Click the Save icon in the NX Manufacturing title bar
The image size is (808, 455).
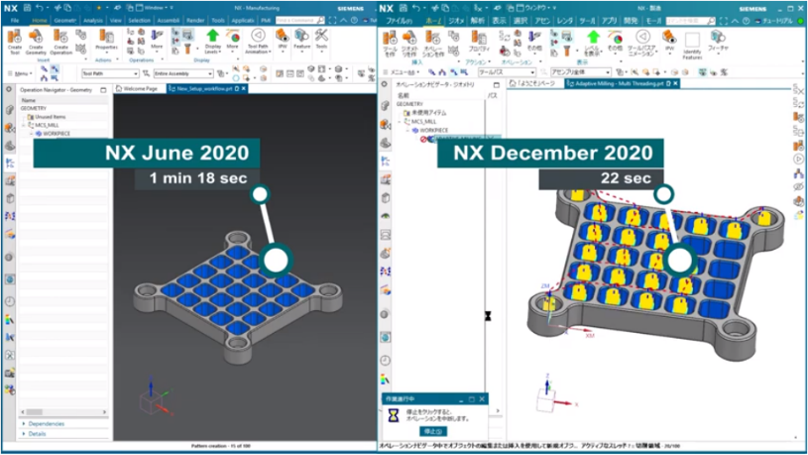[x=27, y=8]
